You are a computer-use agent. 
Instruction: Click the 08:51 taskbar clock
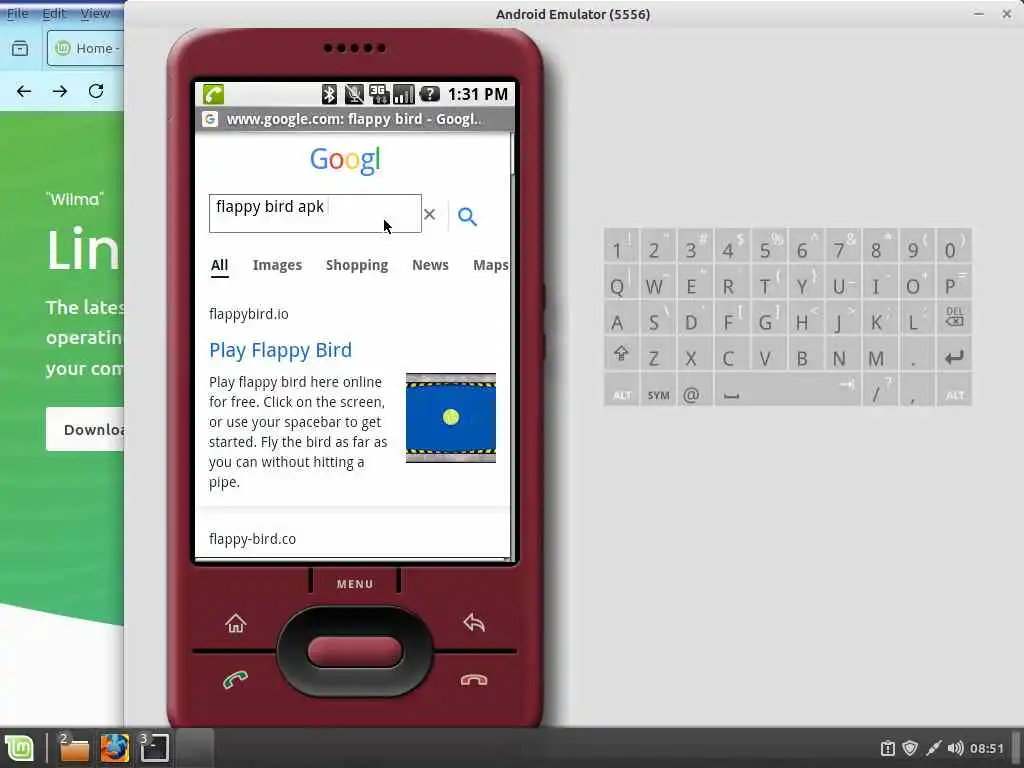(986, 748)
